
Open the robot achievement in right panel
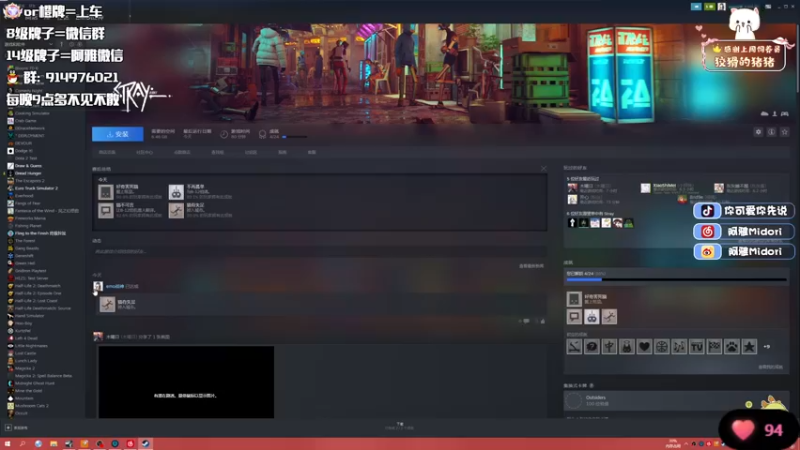pos(591,317)
